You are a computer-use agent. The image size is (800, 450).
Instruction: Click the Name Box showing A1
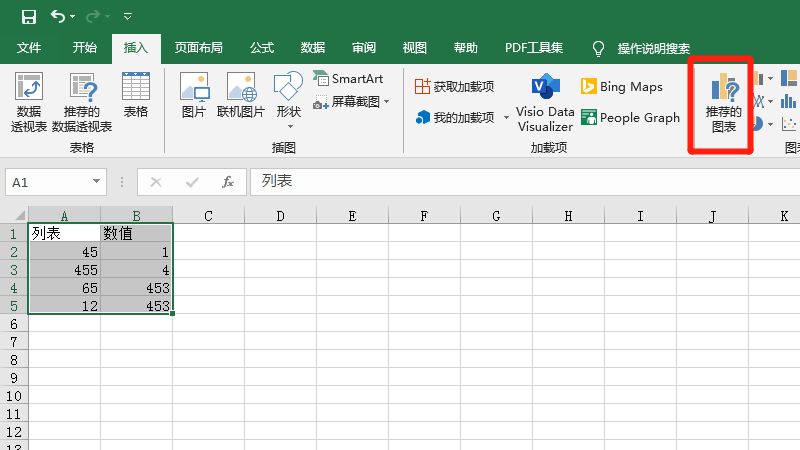pos(48,182)
